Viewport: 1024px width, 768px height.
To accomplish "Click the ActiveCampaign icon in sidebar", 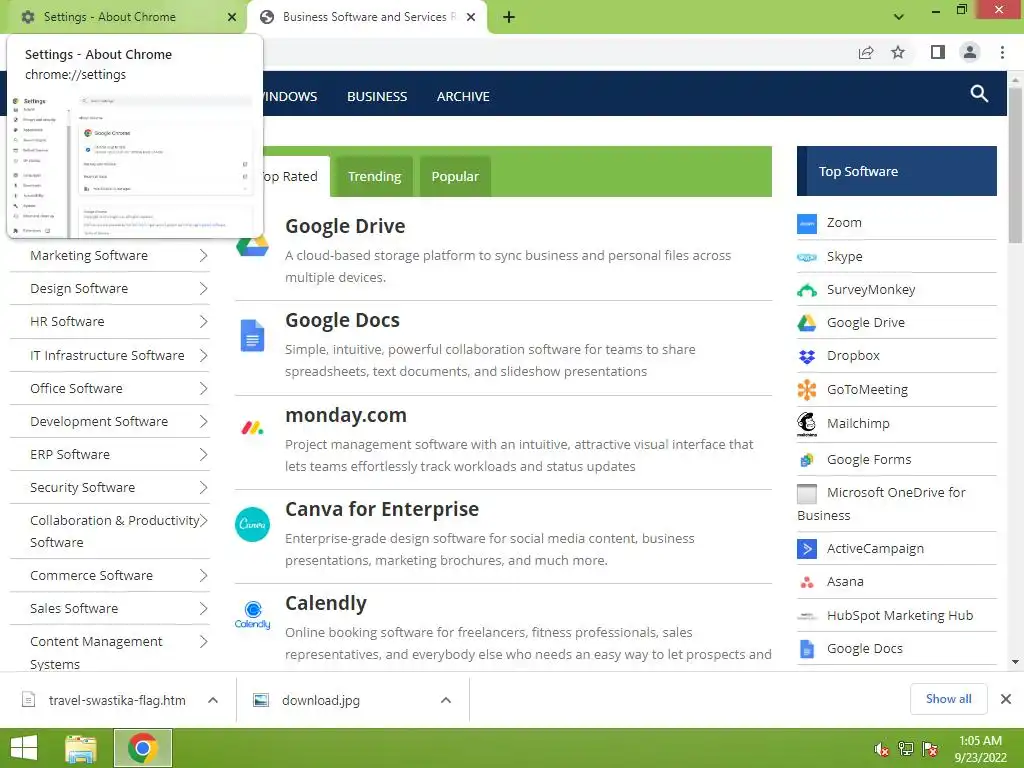I will click(x=807, y=549).
